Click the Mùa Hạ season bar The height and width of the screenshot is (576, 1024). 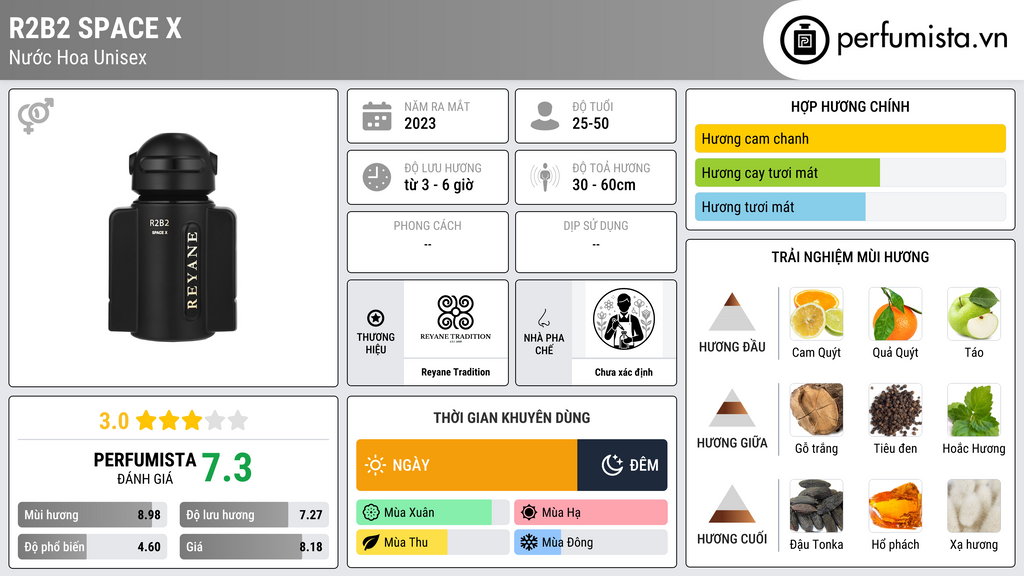pyautogui.click(x=591, y=513)
